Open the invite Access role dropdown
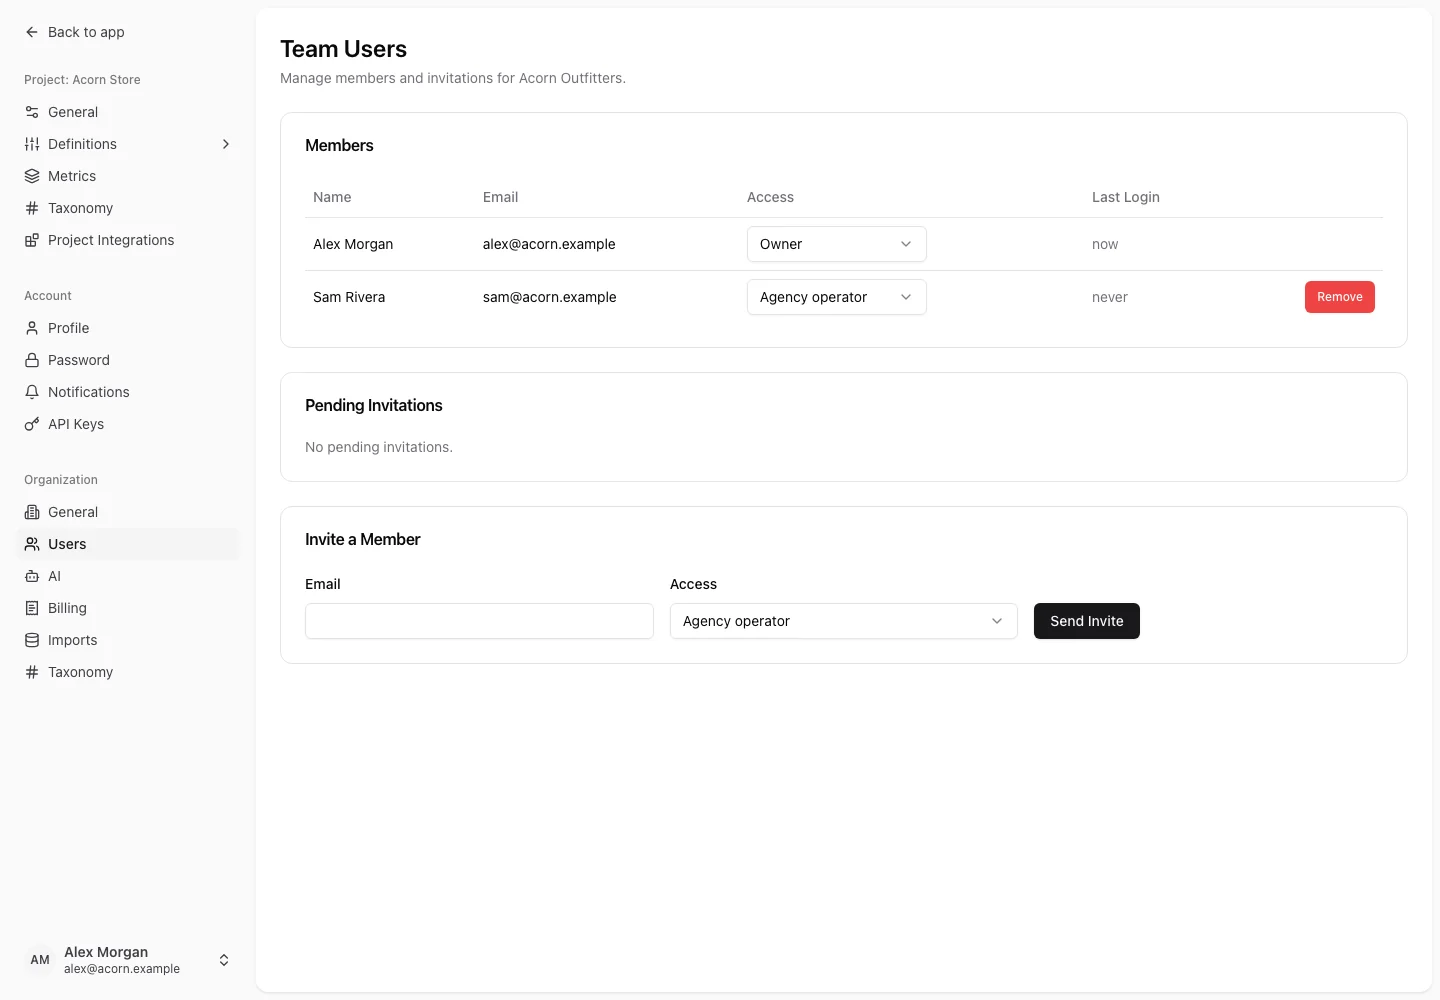This screenshot has height=1000, width=1440. [x=844, y=621]
